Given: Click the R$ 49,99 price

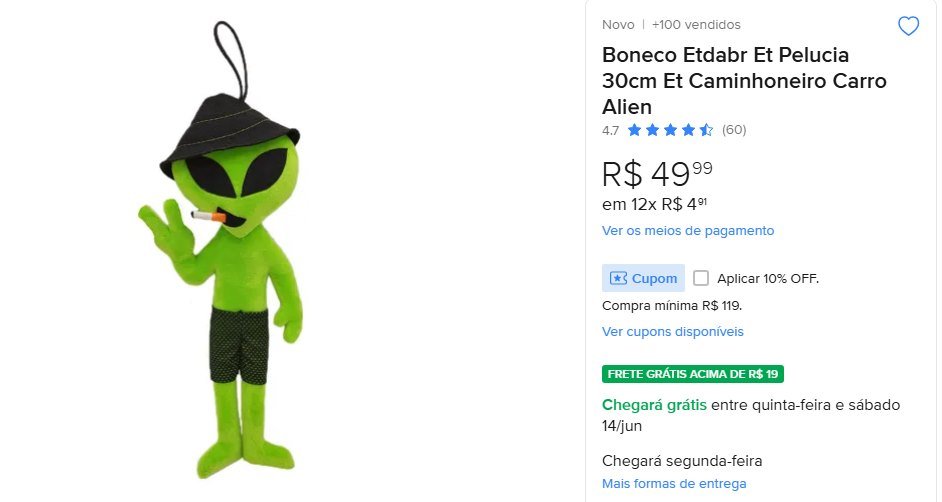Looking at the screenshot, I should click(x=657, y=174).
